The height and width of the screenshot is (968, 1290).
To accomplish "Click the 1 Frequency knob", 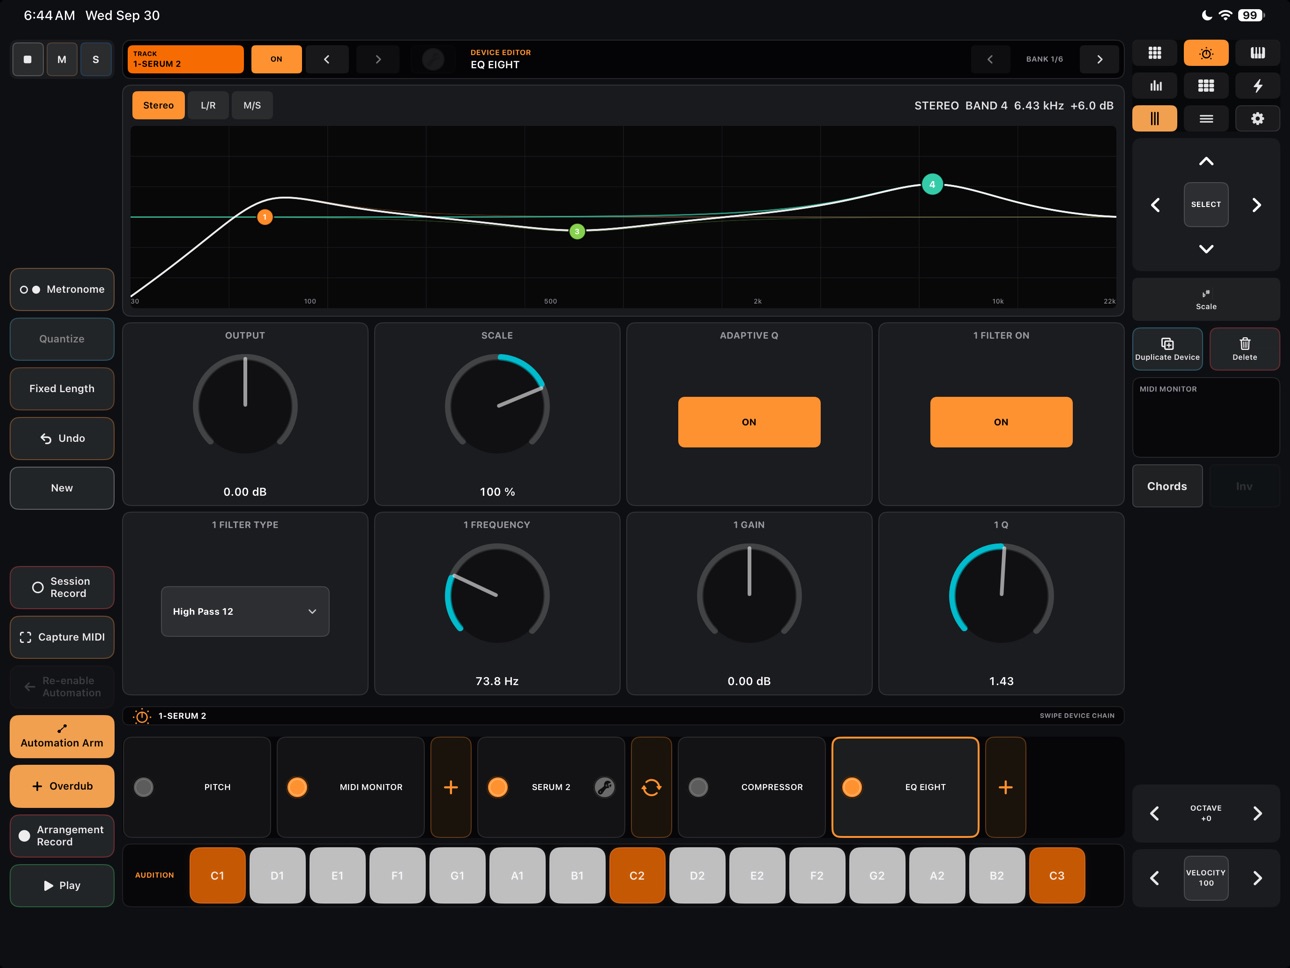I will (497, 595).
